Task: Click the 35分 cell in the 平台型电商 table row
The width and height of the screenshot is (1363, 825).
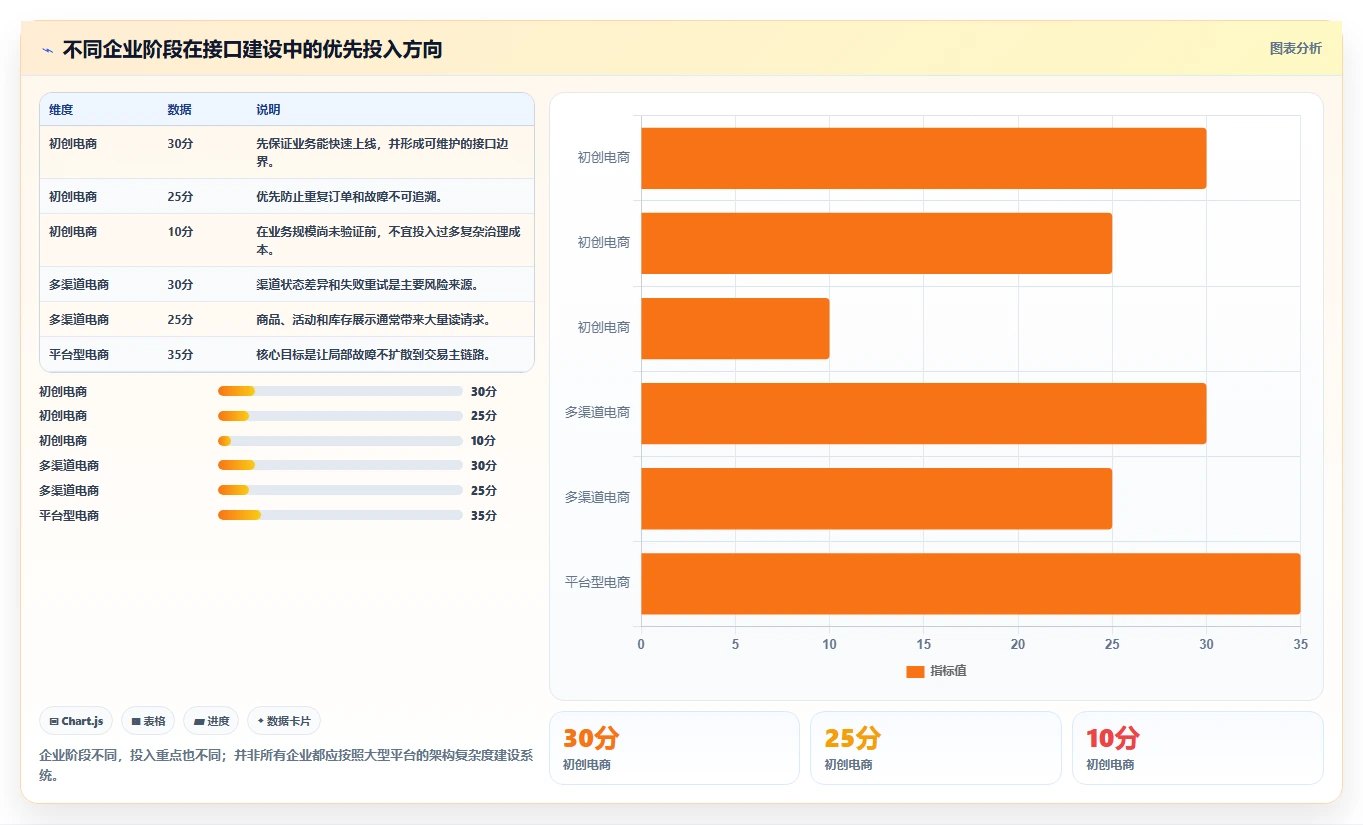Action: tap(180, 355)
